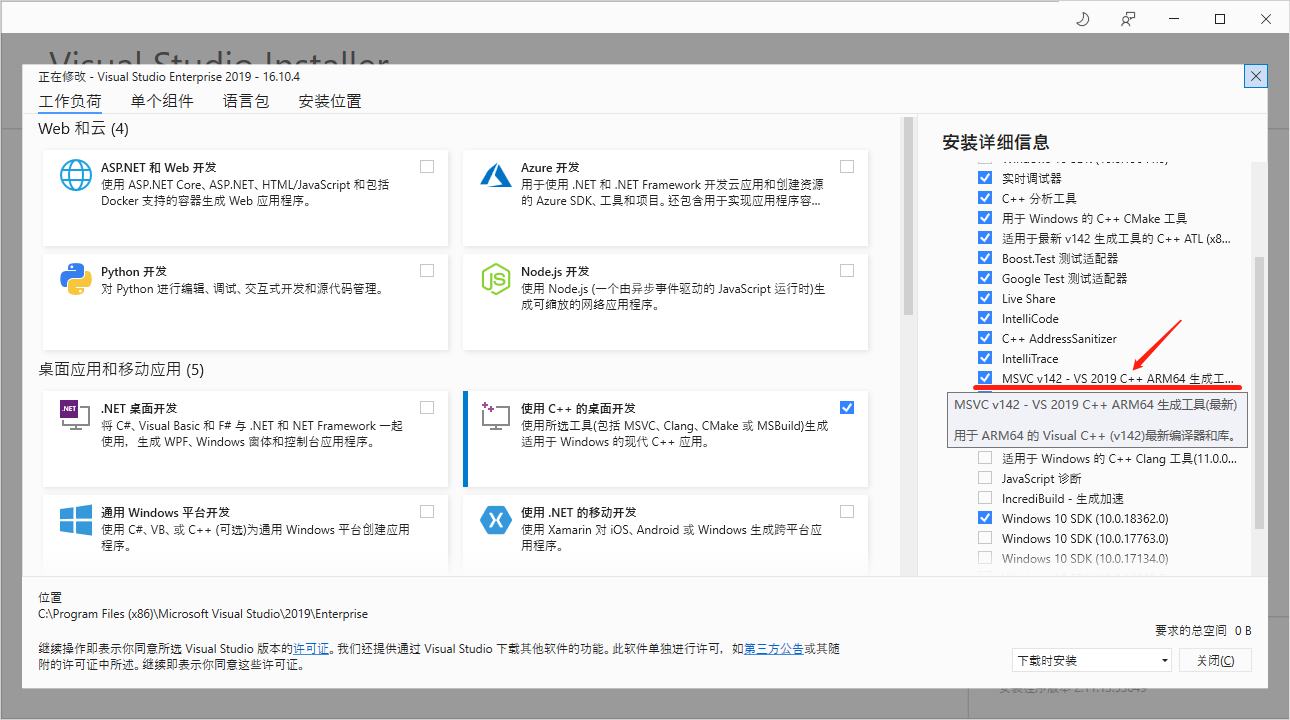Viewport: 1290px width, 720px height.
Task: Uncheck Google Test 测试适配器 component
Action: point(985,278)
